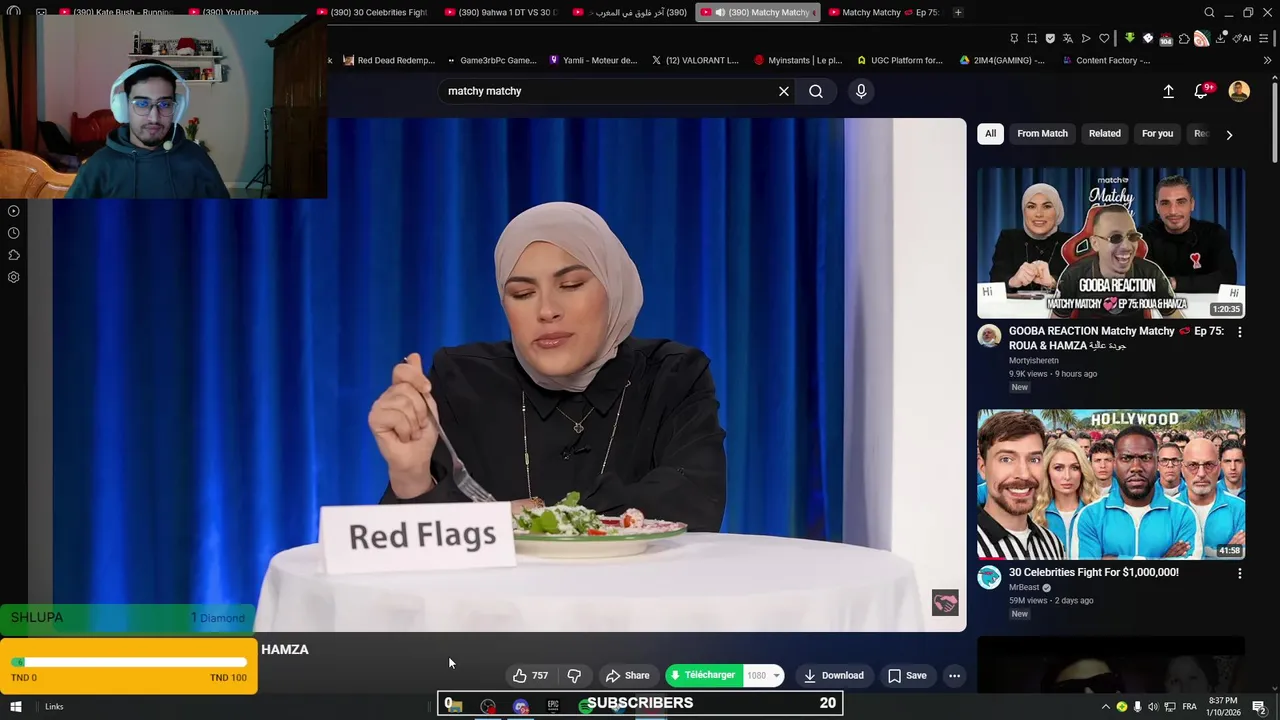The width and height of the screenshot is (1280, 720).
Task: Click the channel watermark in video corner
Action: 945,603
